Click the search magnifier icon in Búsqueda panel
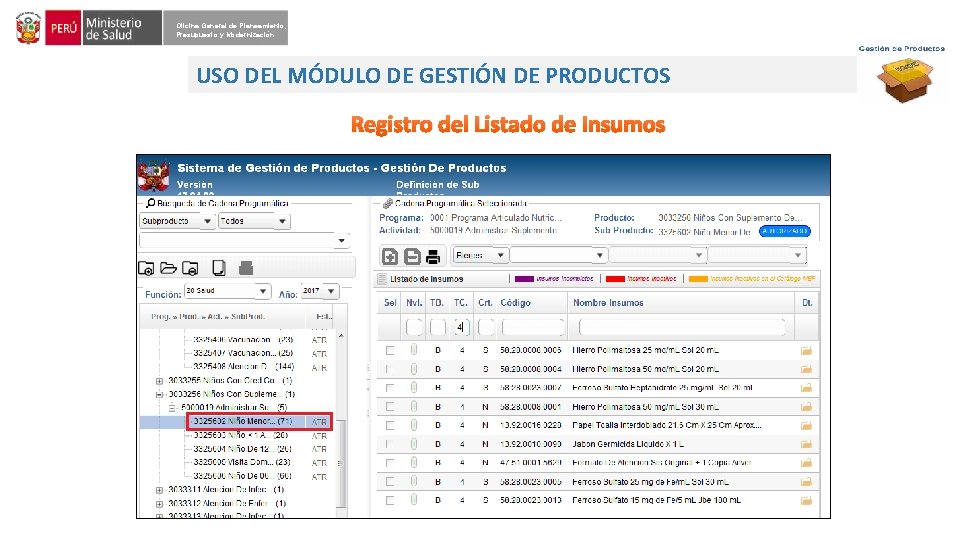Viewport: 960px width, 540px height. point(151,203)
